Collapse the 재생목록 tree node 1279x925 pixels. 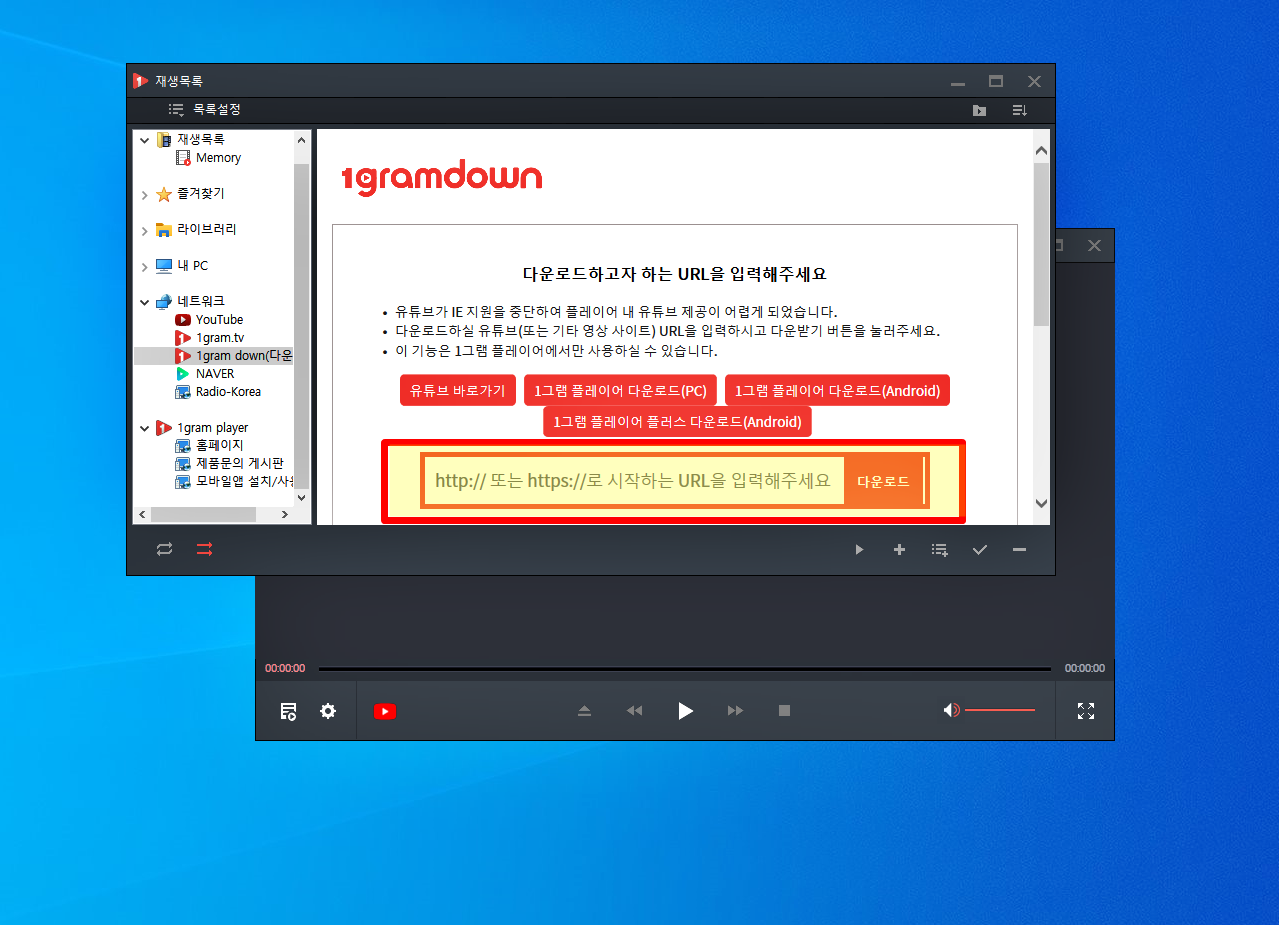point(145,140)
